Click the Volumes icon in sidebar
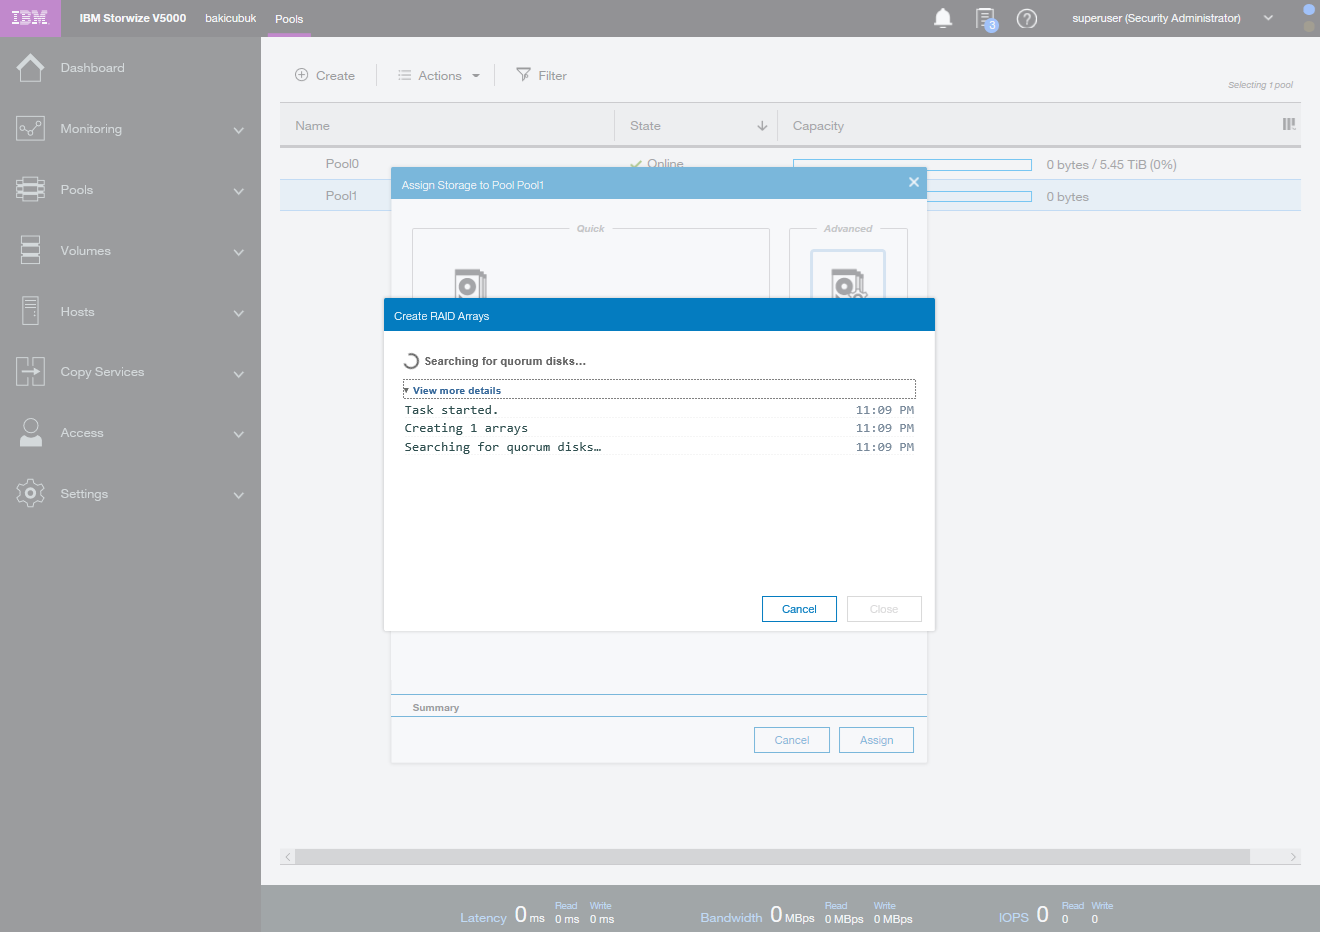Screen dimensions: 1320x932 (30, 250)
